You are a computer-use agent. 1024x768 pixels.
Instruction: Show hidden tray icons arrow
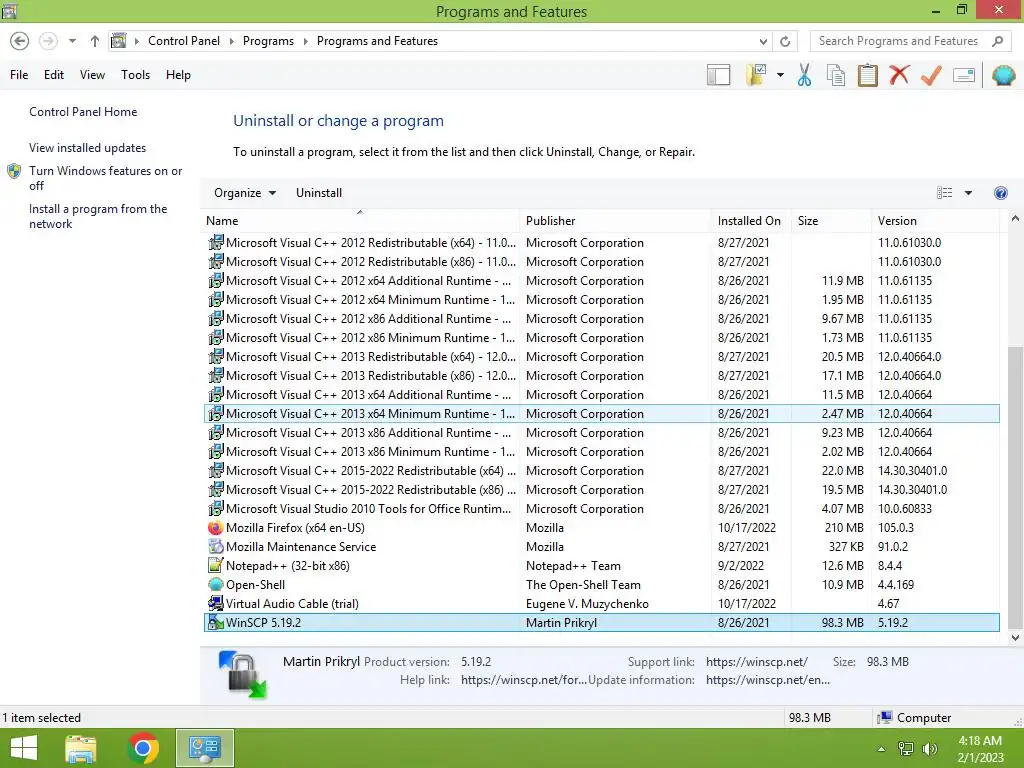tap(881, 749)
